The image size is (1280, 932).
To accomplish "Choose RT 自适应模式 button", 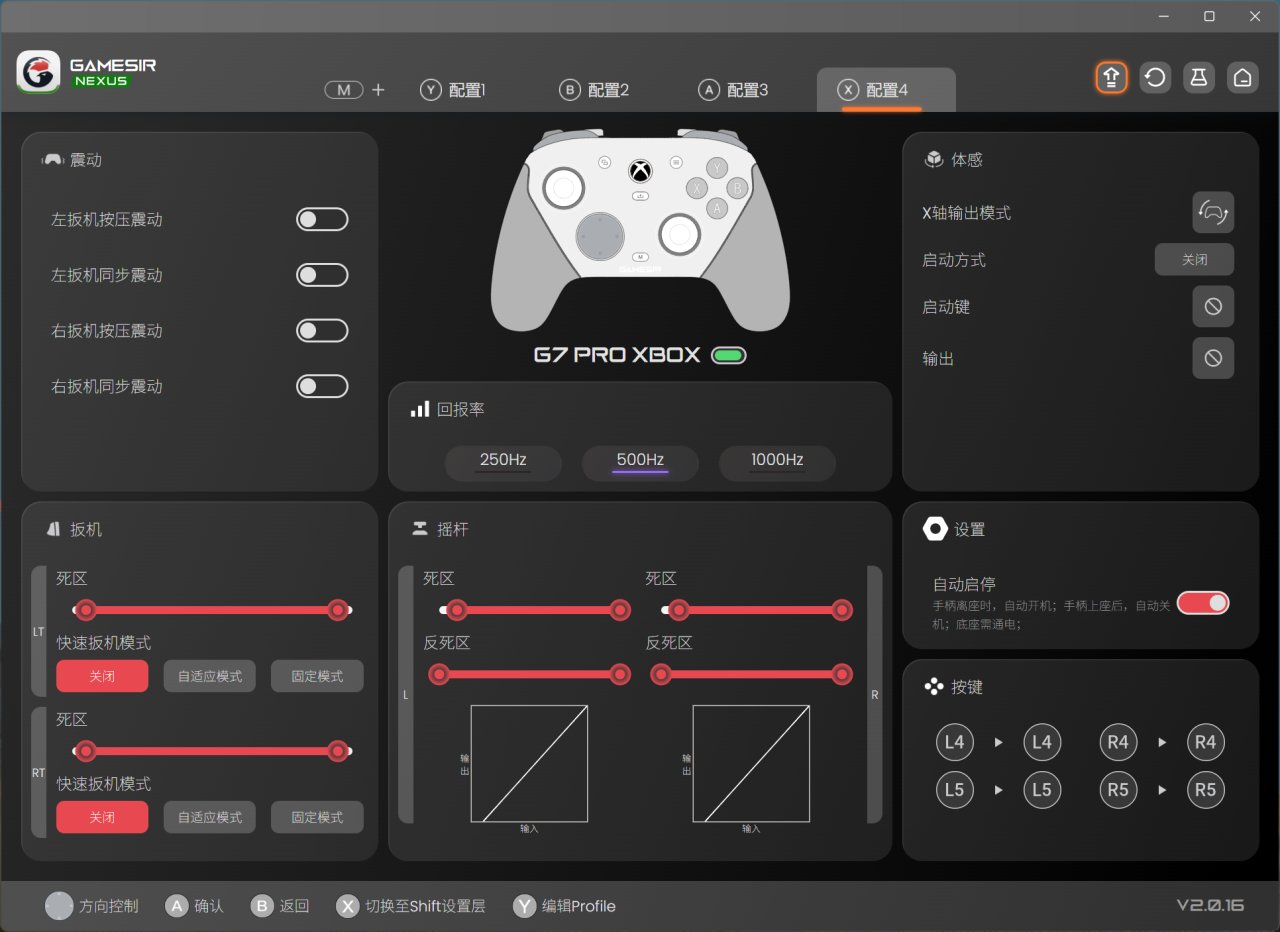I will [x=210, y=817].
